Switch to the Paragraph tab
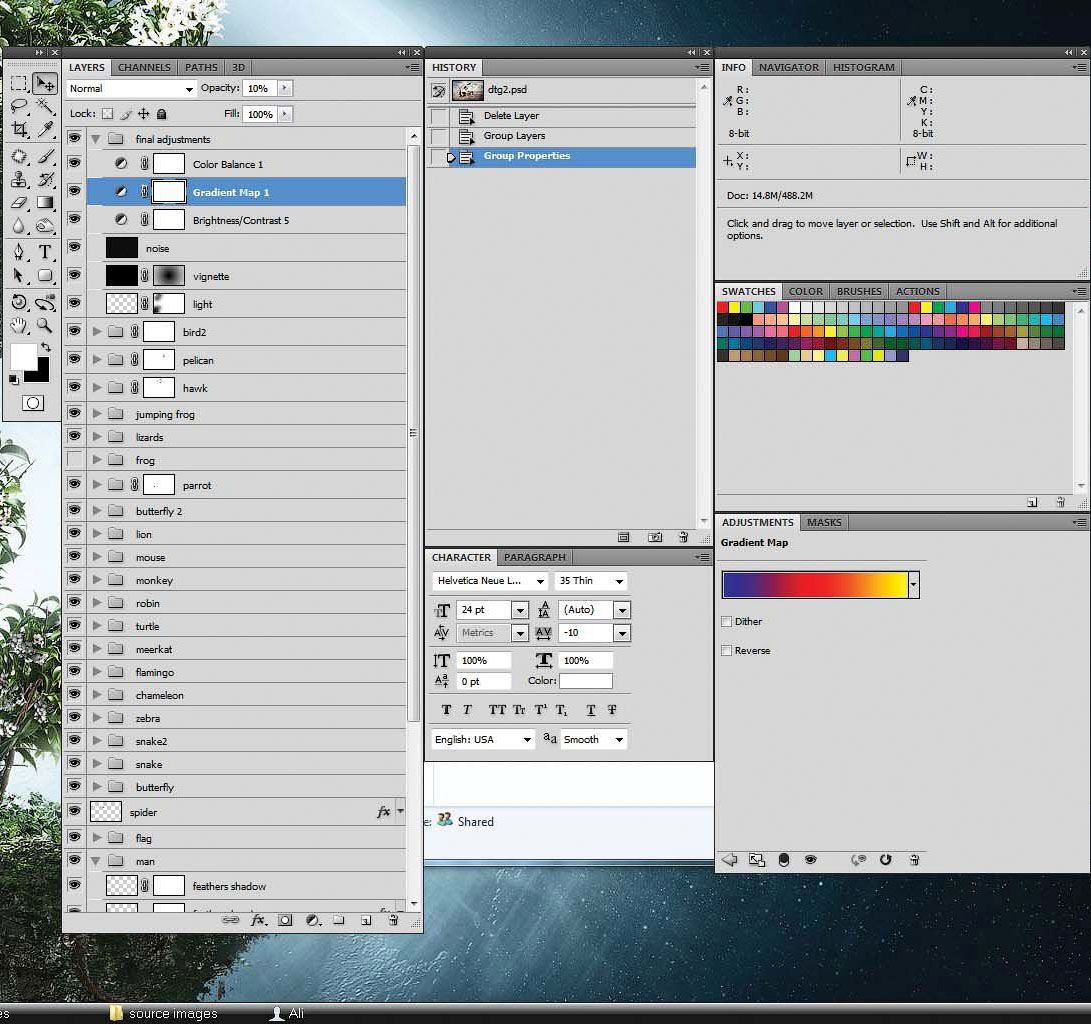 point(534,557)
